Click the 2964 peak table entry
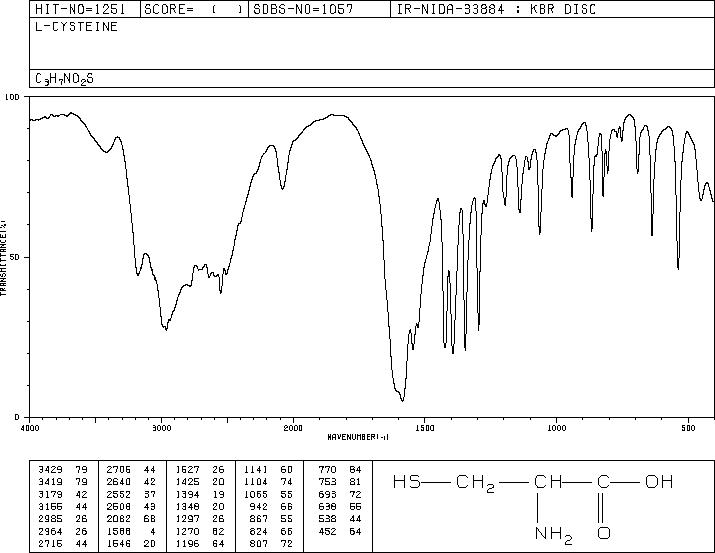Image resolution: width=715 pixels, height=553 pixels. [50, 531]
